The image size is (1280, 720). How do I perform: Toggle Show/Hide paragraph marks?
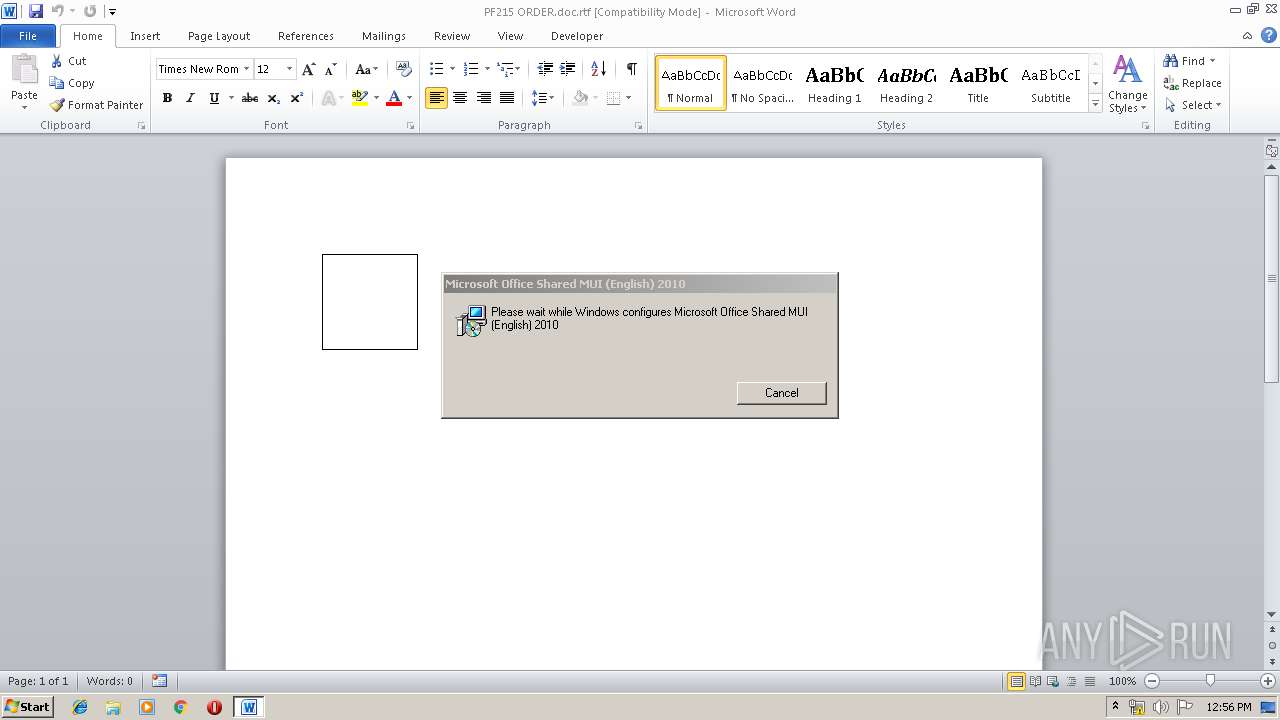point(631,69)
